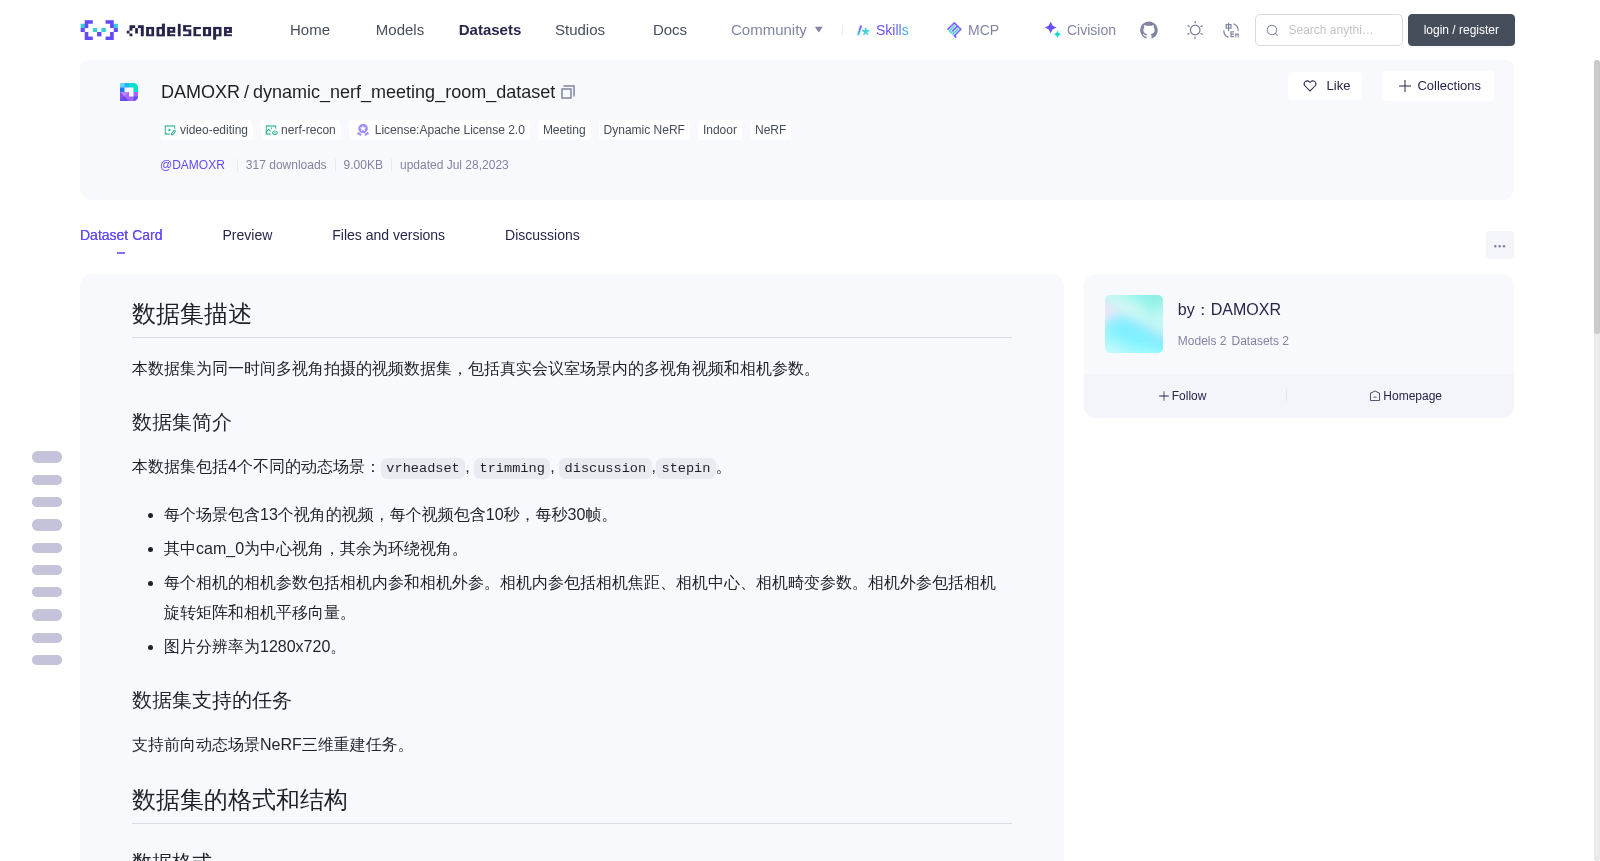Image resolution: width=1600 pixels, height=861 pixels.
Task: Open the Docs navigation item
Action: (x=670, y=30)
